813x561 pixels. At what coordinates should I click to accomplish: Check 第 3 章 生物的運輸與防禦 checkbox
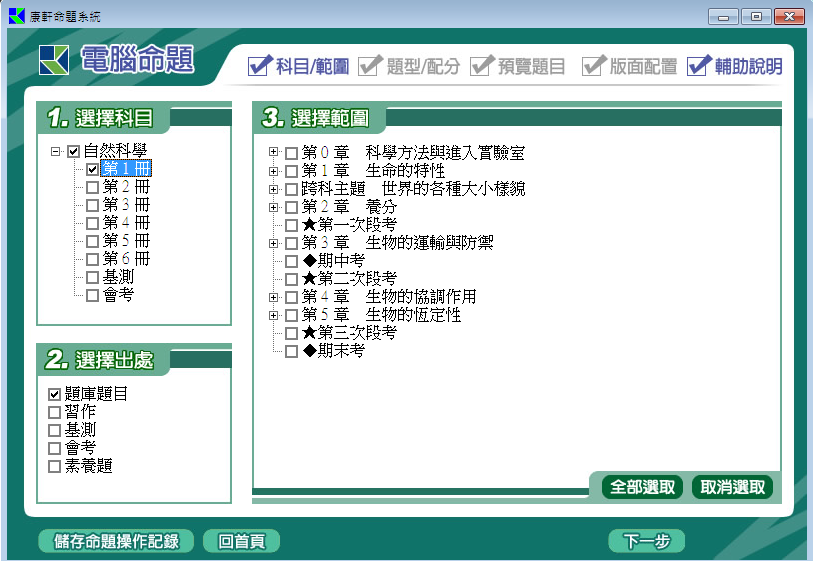pyautogui.click(x=291, y=244)
